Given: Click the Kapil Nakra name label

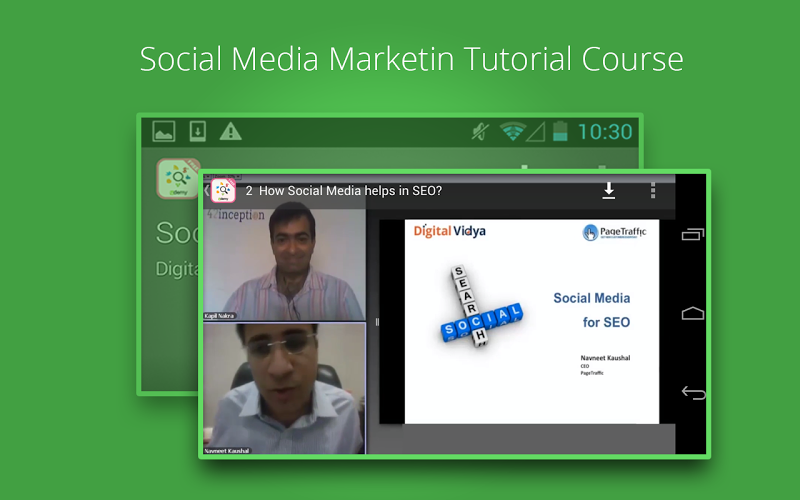Looking at the screenshot, I should pyautogui.click(x=219, y=316).
